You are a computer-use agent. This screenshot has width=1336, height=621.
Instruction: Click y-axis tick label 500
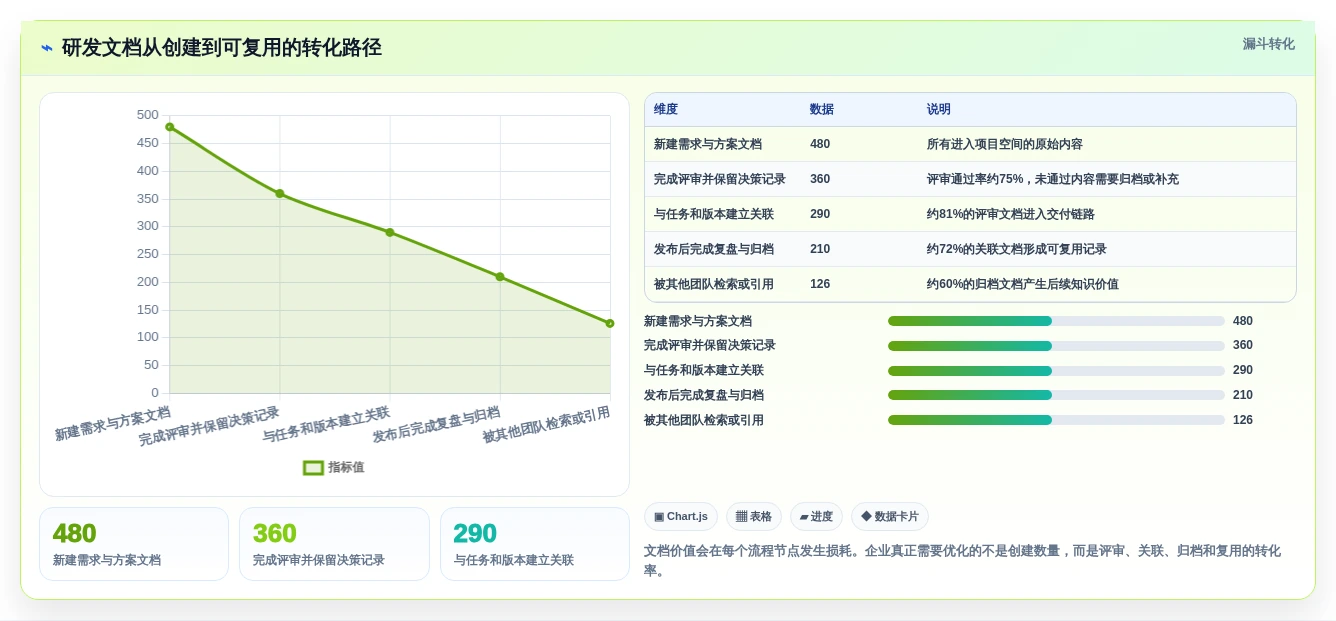(148, 115)
